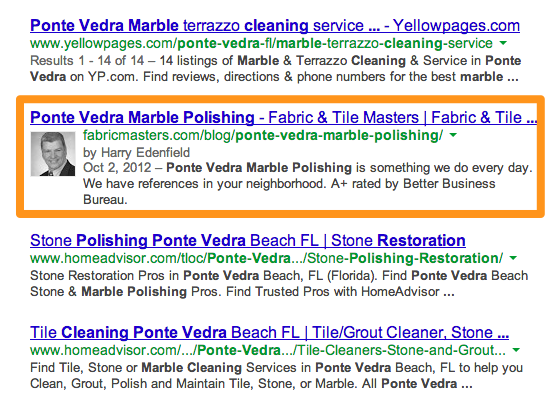
Task: Open the Stone Polishing Ponte Vedra Beach result
Action: coord(248,240)
